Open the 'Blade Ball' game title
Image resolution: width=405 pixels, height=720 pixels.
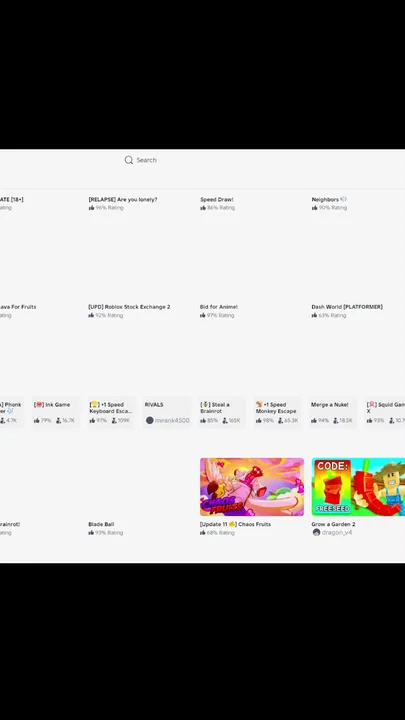[x=101, y=524]
